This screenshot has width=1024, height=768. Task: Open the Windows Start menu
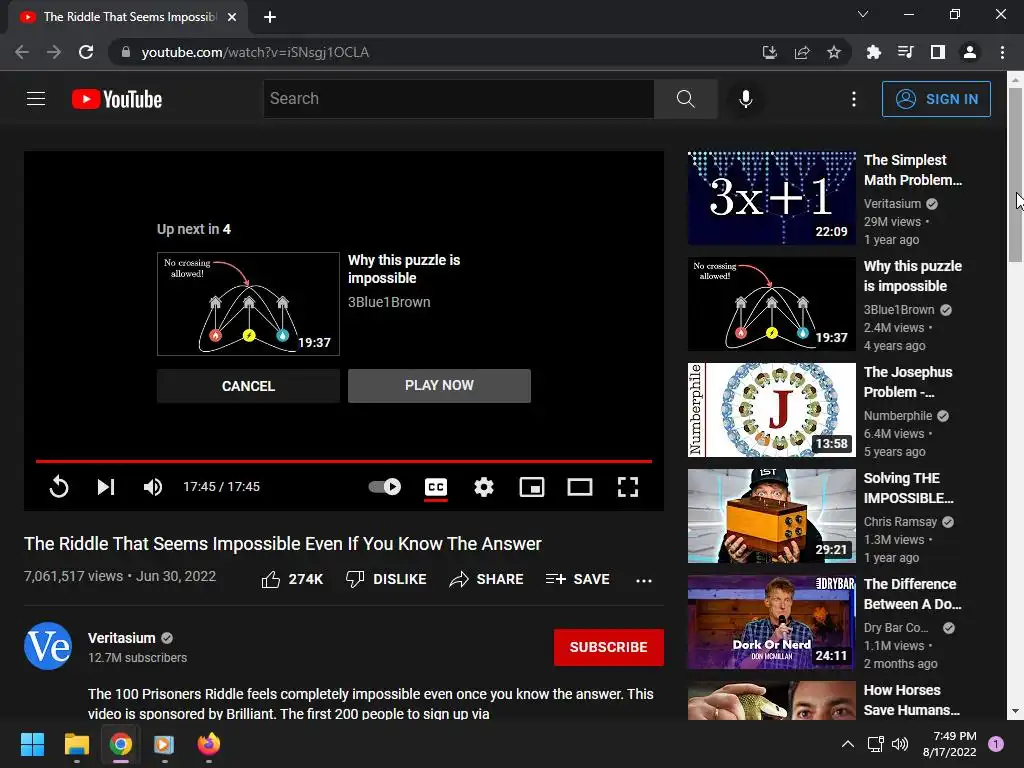(32, 744)
